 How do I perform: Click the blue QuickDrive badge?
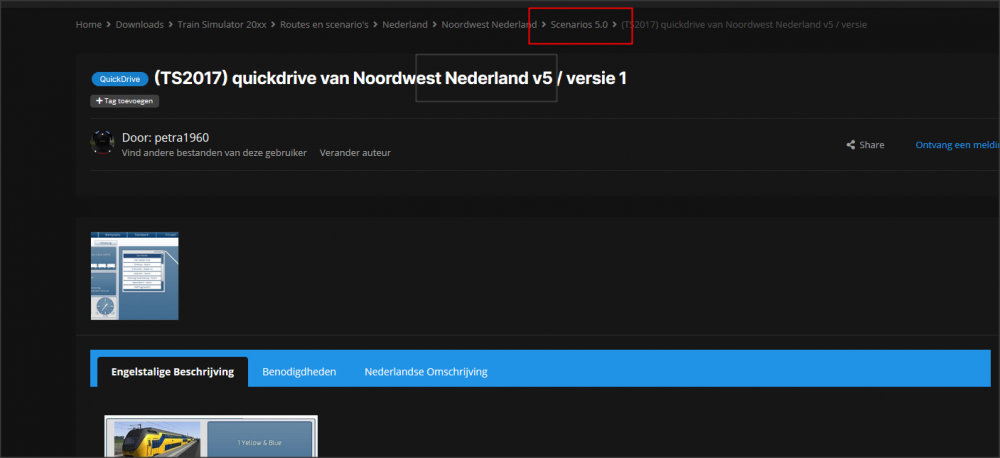(x=118, y=79)
